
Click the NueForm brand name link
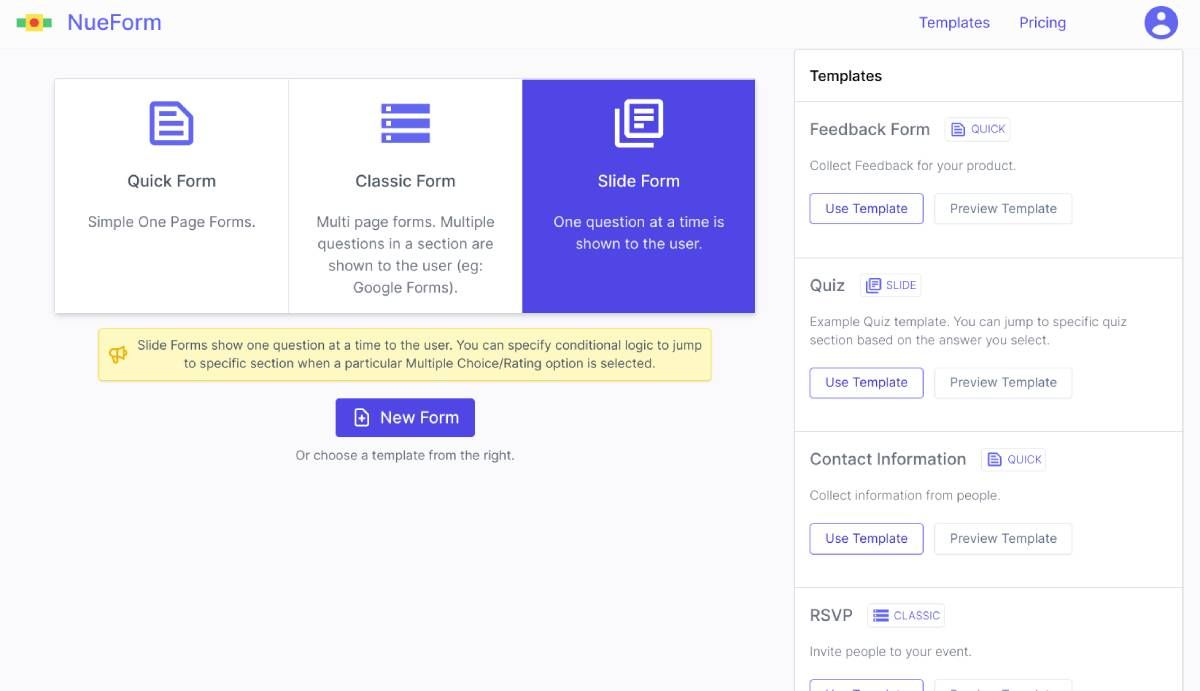(114, 22)
